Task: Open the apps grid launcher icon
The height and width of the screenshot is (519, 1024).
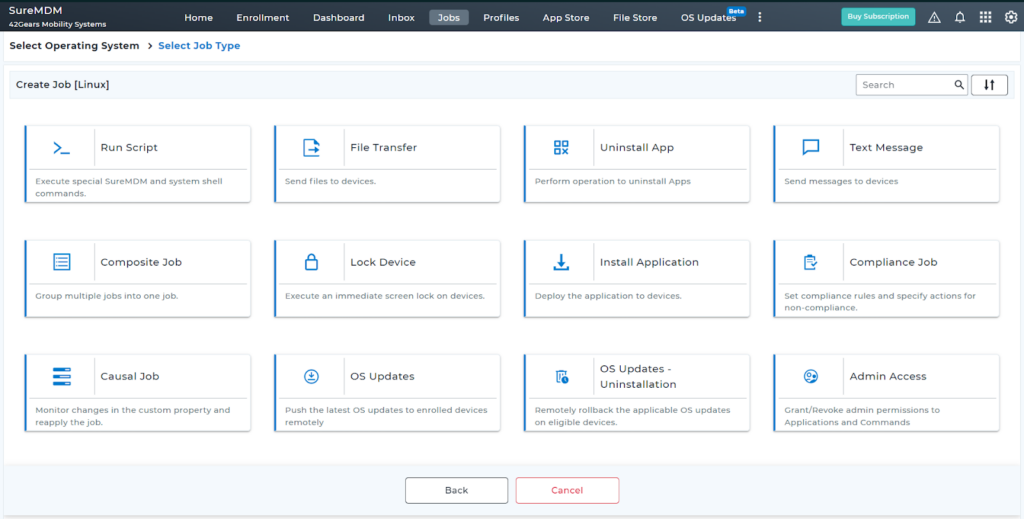Action: pyautogui.click(x=985, y=18)
